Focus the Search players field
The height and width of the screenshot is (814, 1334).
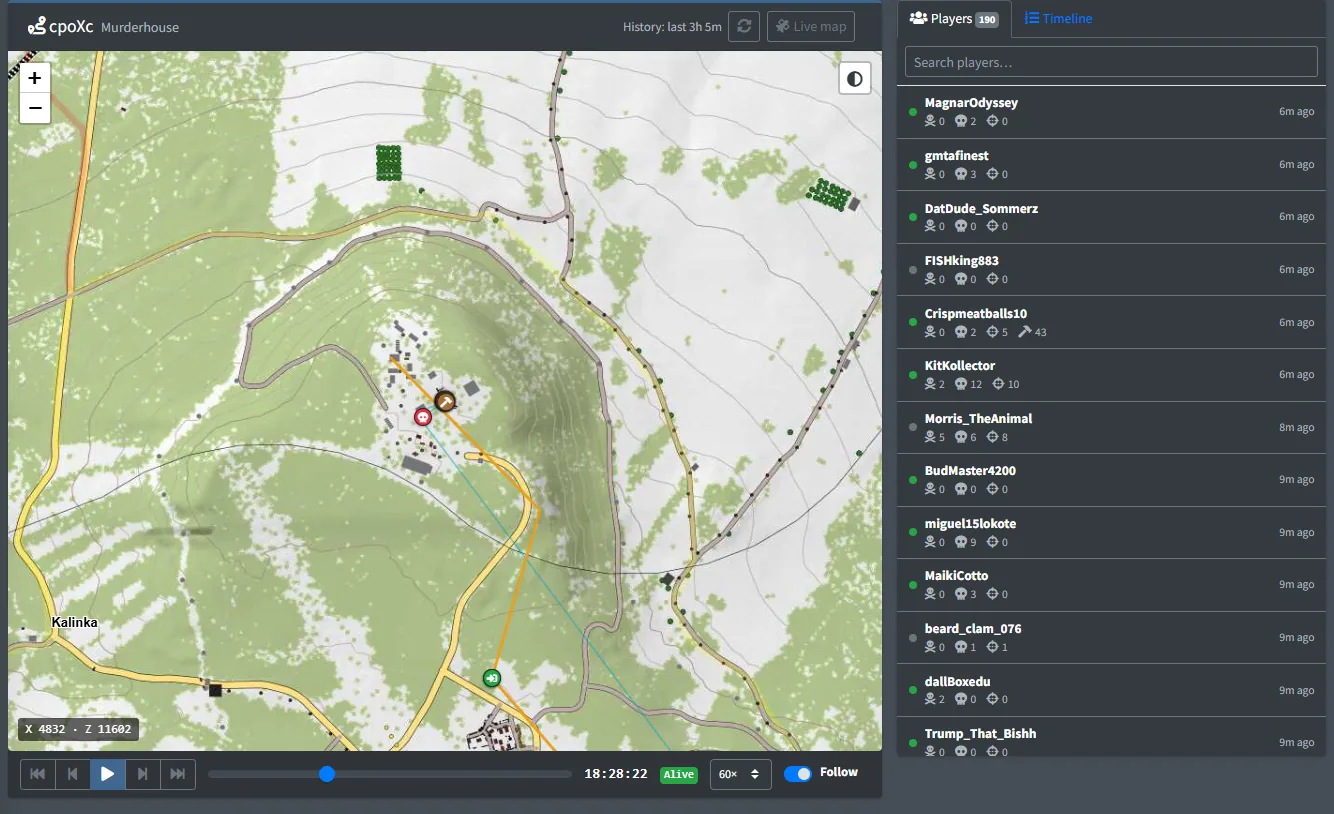[x=1111, y=62]
